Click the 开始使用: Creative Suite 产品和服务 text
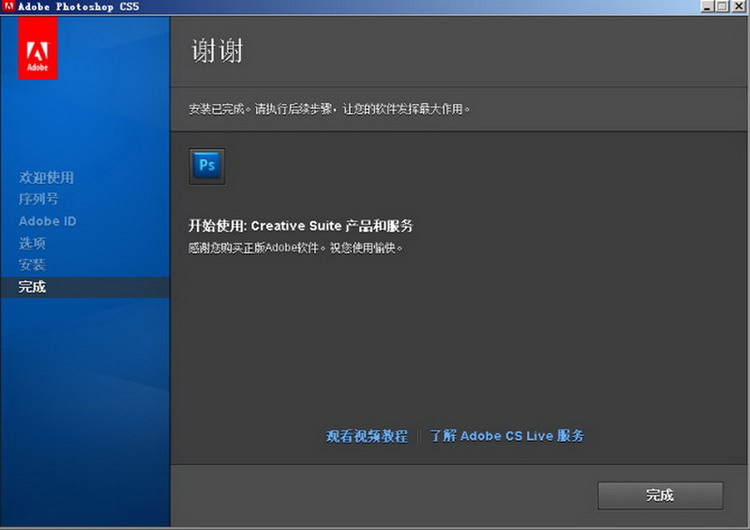The image size is (750, 530). point(300,226)
